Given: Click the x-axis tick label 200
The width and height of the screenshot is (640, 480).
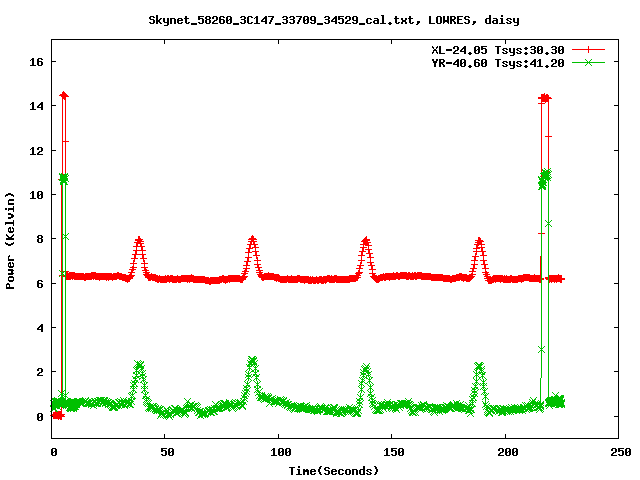Looking at the screenshot, I should coord(507,452).
